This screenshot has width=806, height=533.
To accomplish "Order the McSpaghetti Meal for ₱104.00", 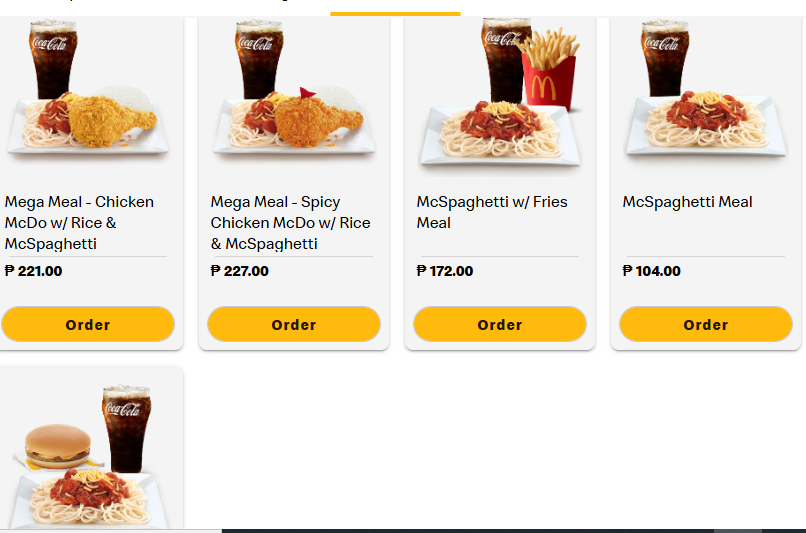I will [x=705, y=324].
